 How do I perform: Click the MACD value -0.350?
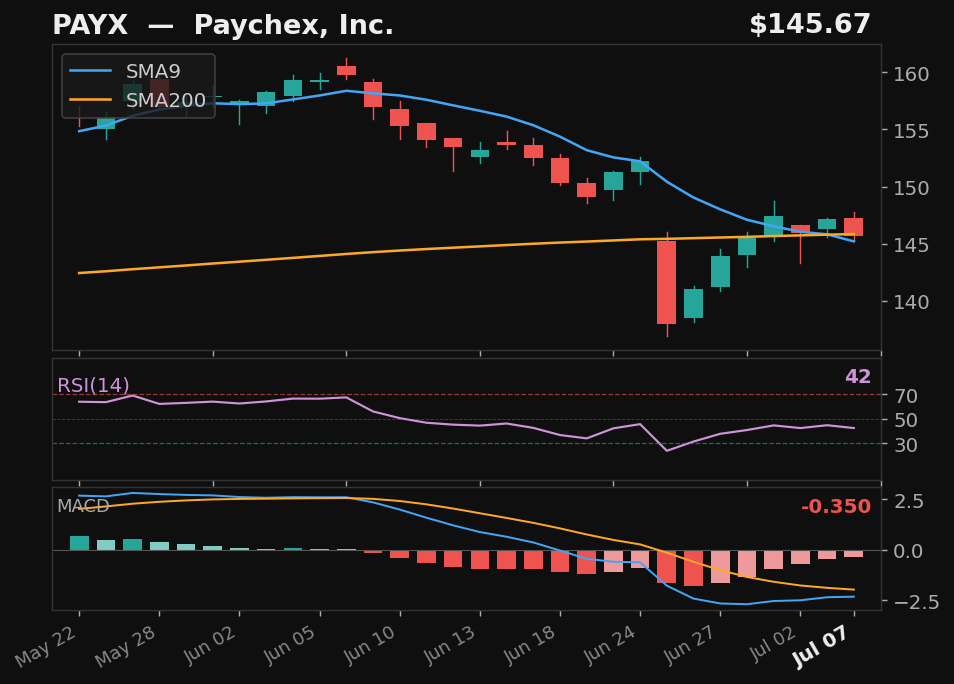pyautogui.click(x=836, y=506)
